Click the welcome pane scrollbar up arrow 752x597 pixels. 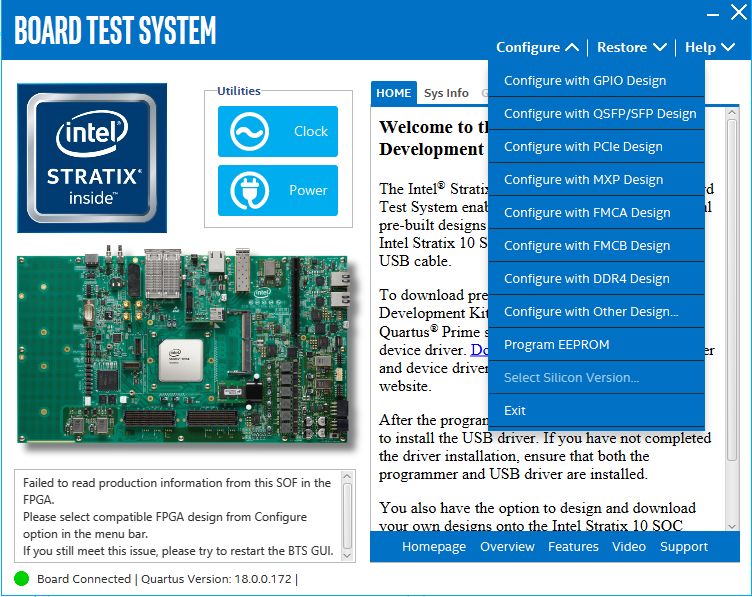pos(732,113)
